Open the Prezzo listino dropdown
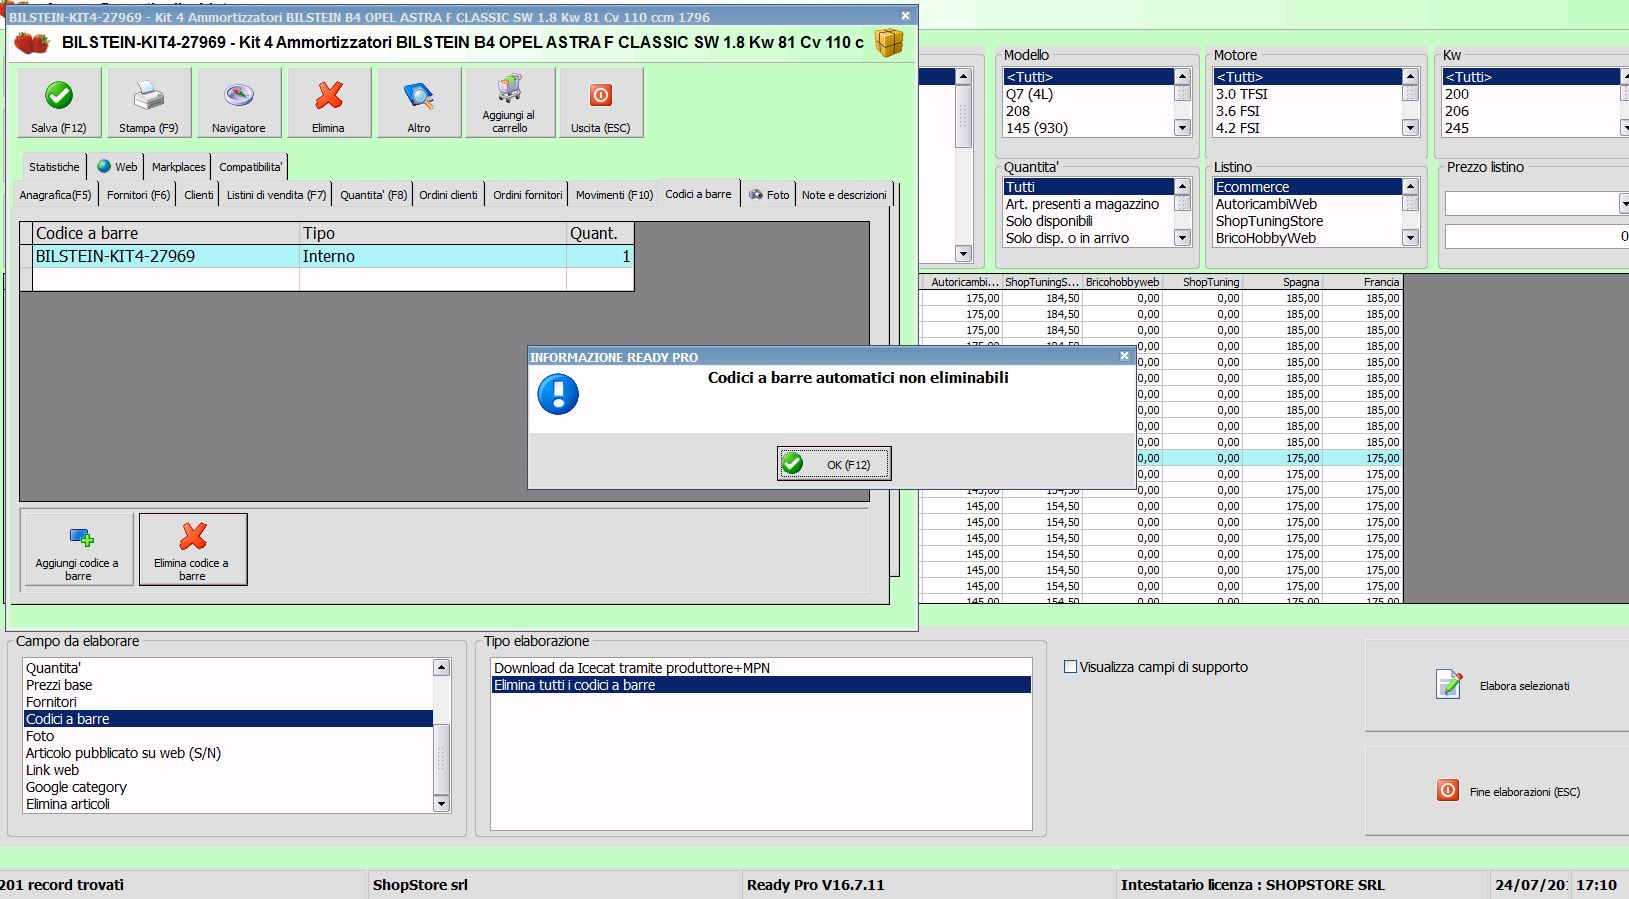Image resolution: width=1629 pixels, height=899 pixels. pyautogui.click(x=1624, y=204)
